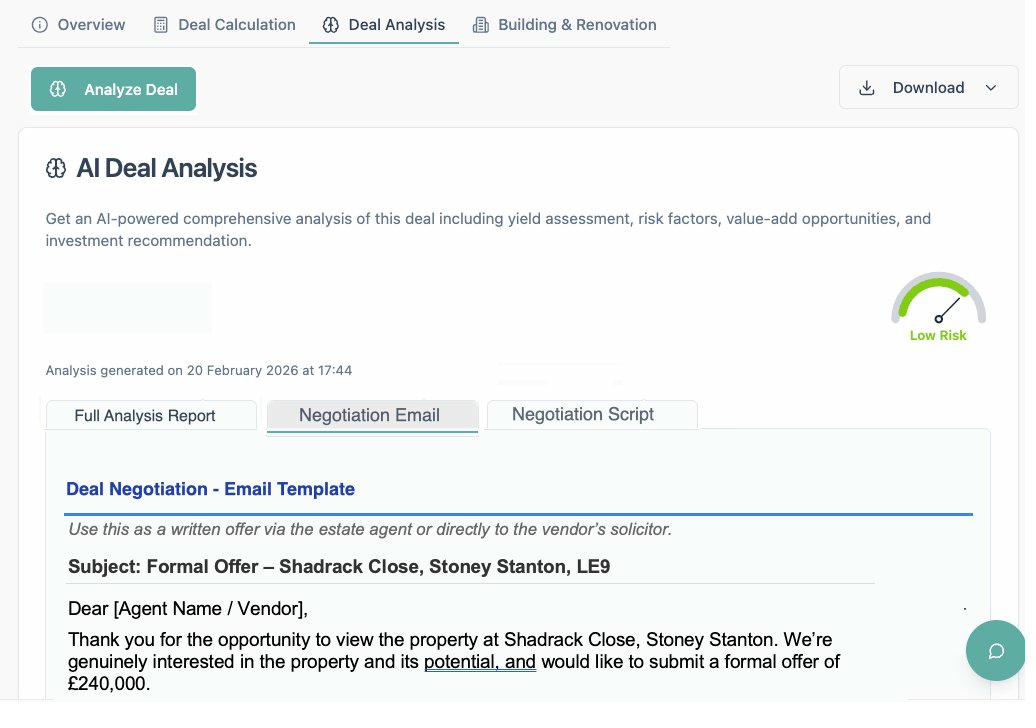This screenshot has width=1036, height=728.
Task: Click the Download button text
Action: coord(928,88)
